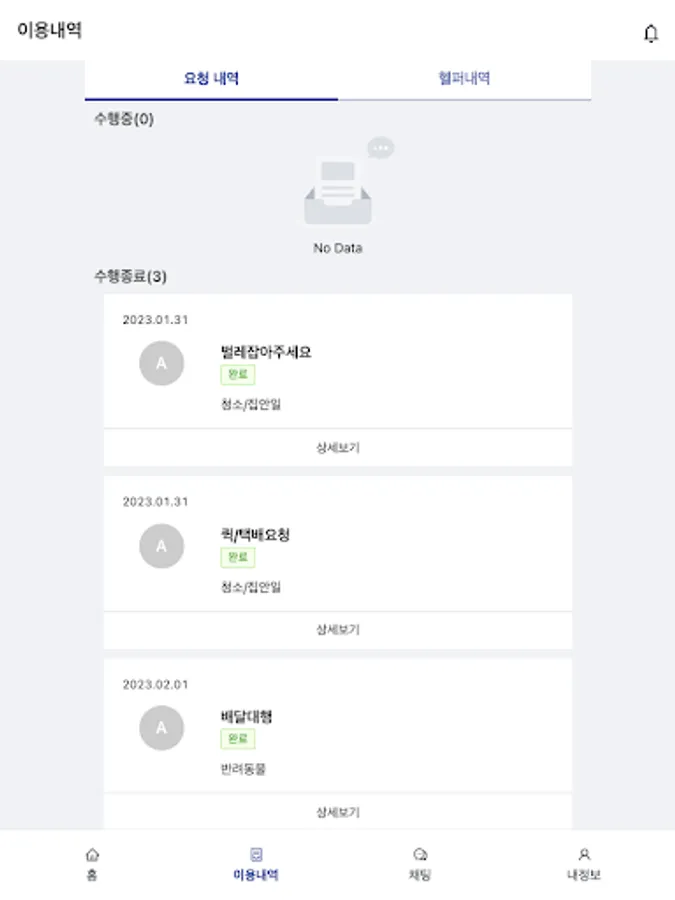Click the 배달대행 request title
Screen dimensions: 675x900
pyautogui.click(x=246, y=716)
